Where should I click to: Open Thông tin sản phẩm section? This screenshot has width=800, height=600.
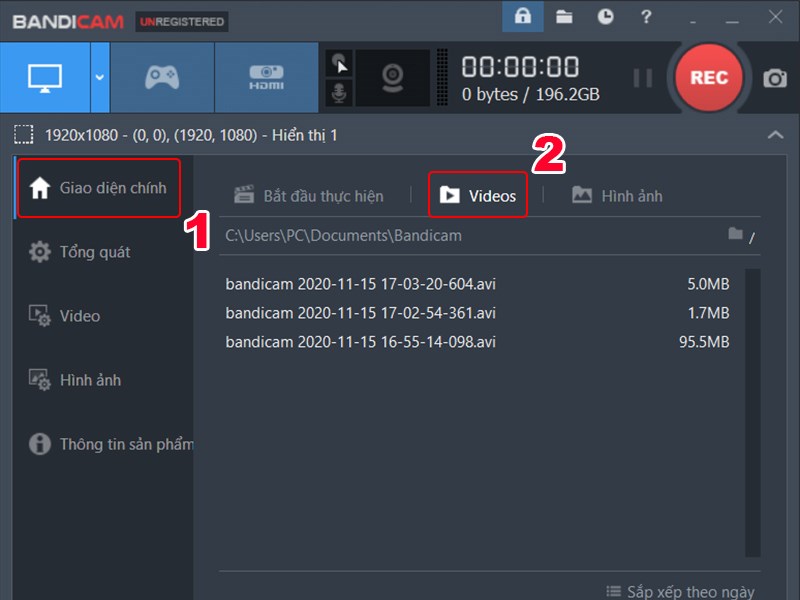(x=111, y=444)
